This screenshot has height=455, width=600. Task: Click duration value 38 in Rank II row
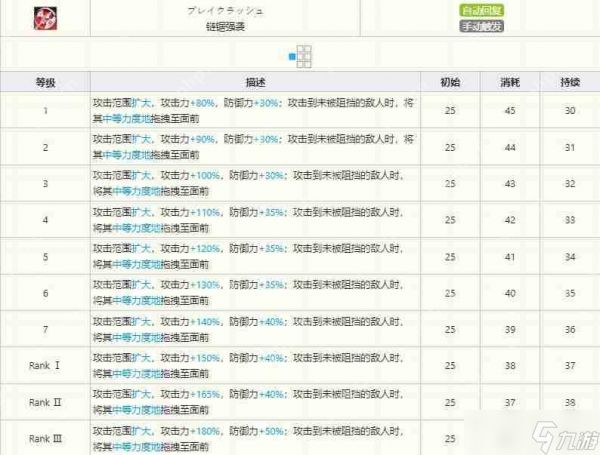pyautogui.click(x=570, y=403)
